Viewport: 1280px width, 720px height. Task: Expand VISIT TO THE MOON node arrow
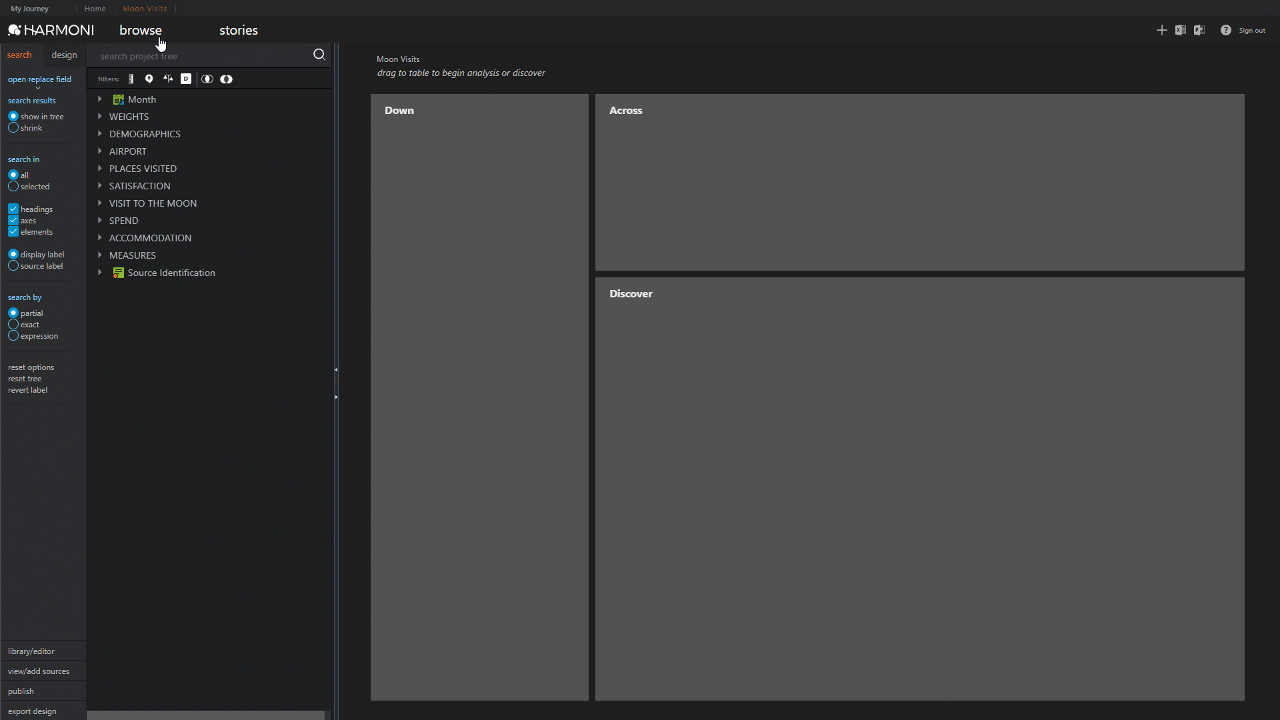pyautogui.click(x=100, y=203)
